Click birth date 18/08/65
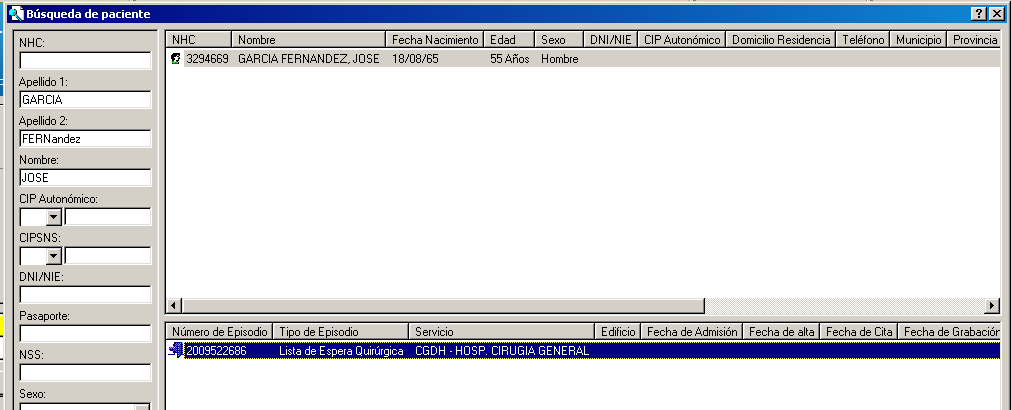This screenshot has width=1011, height=410. click(x=415, y=59)
